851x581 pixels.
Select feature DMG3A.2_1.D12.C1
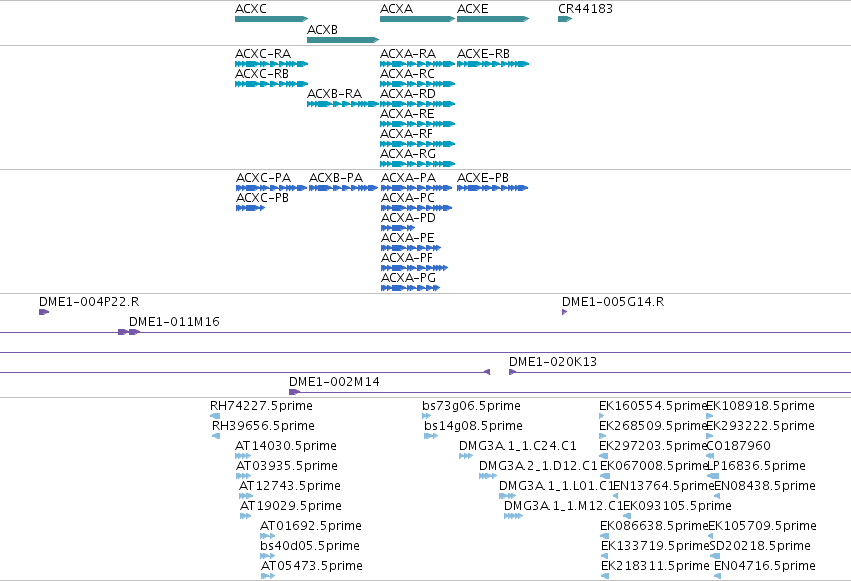pos(488,476)
